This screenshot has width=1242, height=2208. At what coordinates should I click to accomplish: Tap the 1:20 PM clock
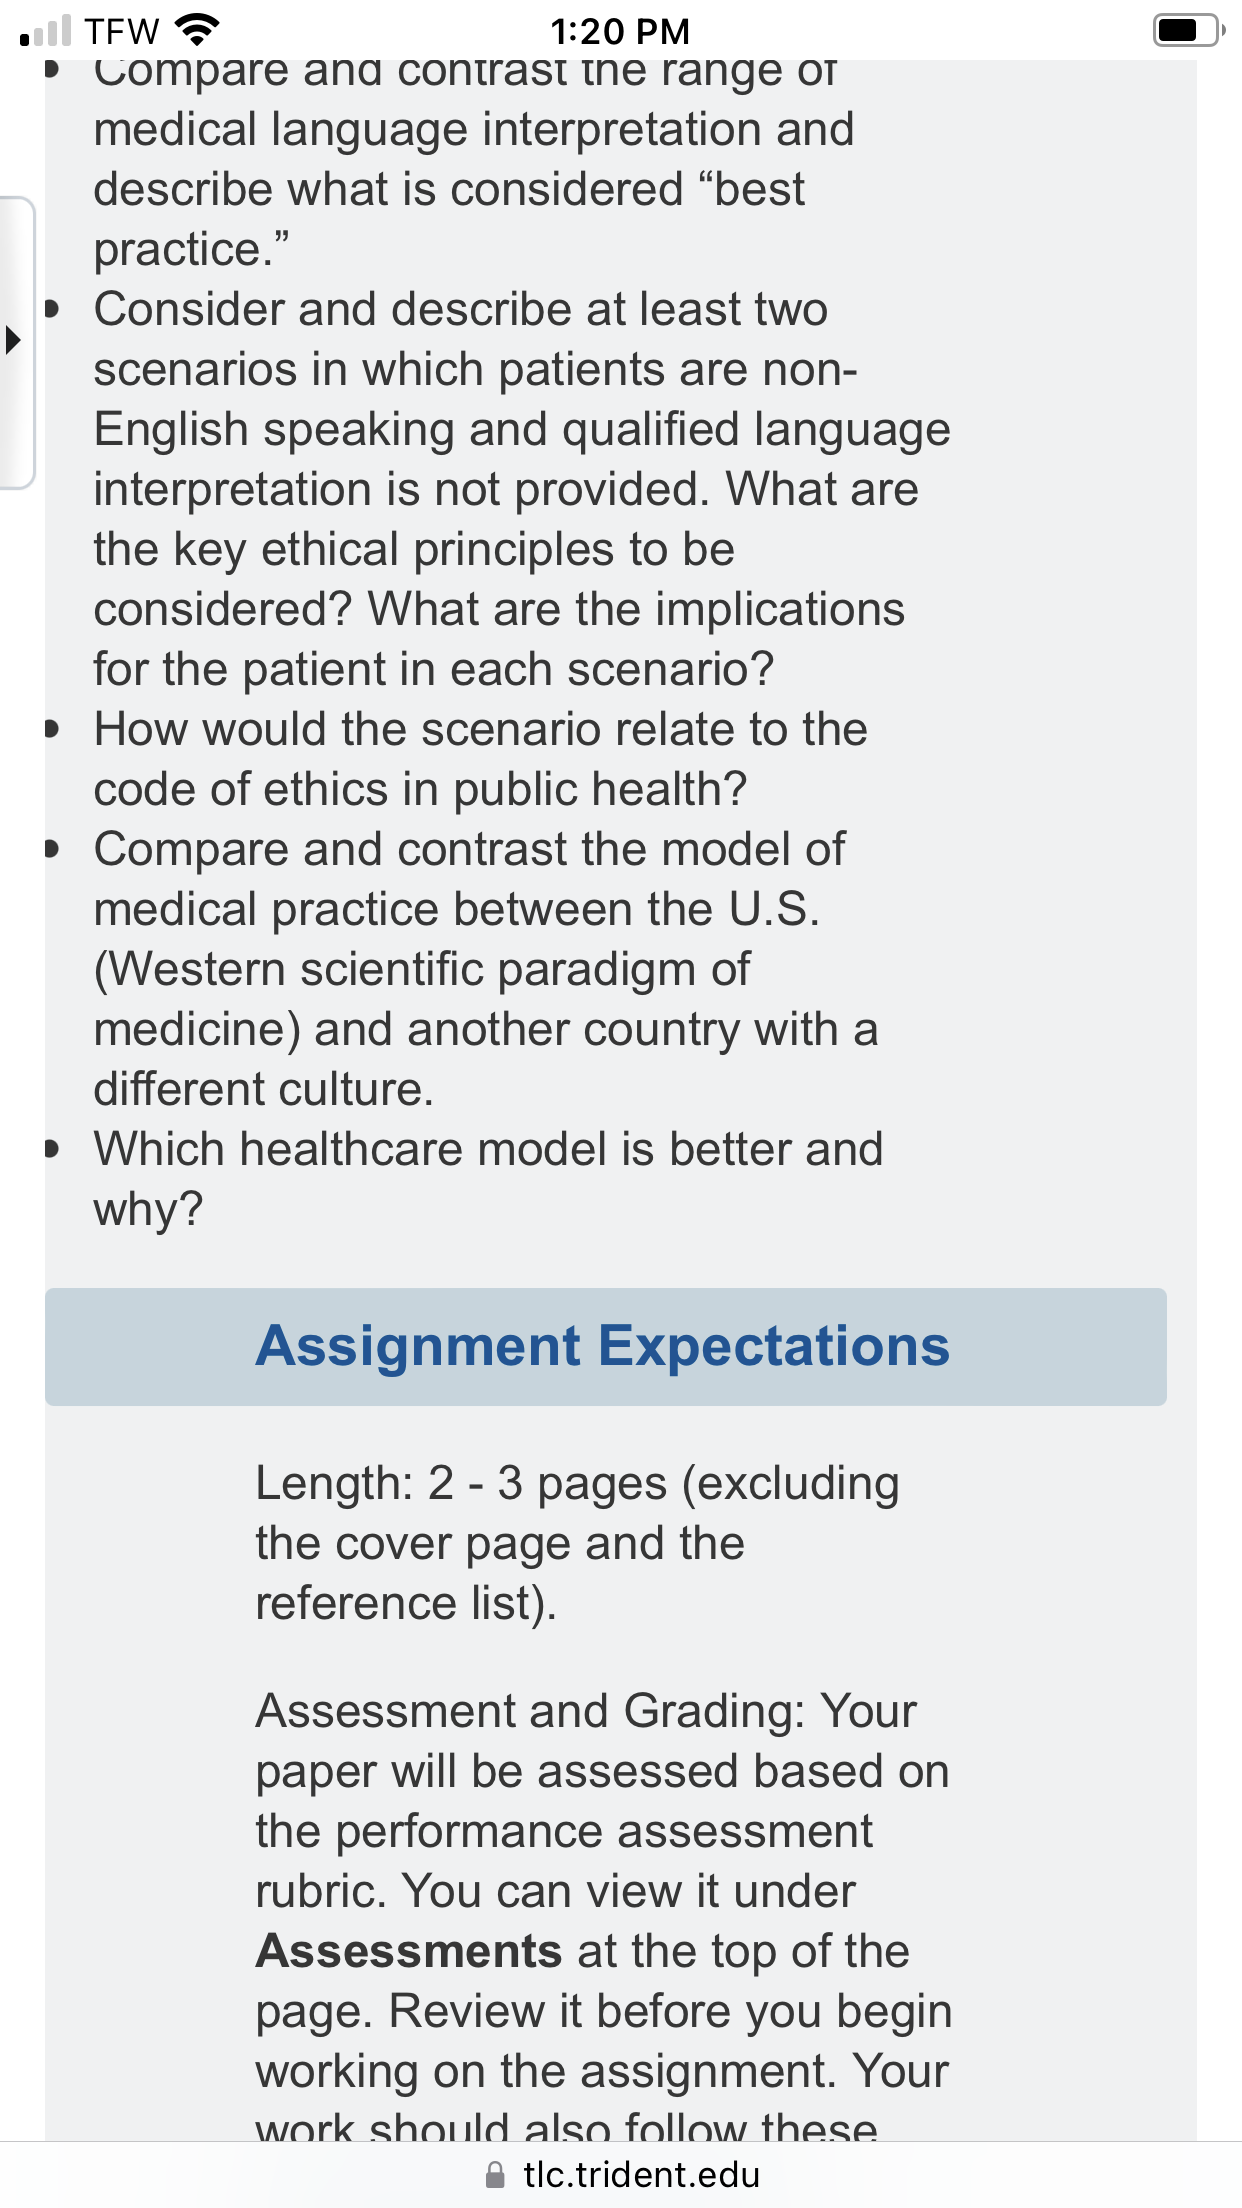tap(620, 31)
